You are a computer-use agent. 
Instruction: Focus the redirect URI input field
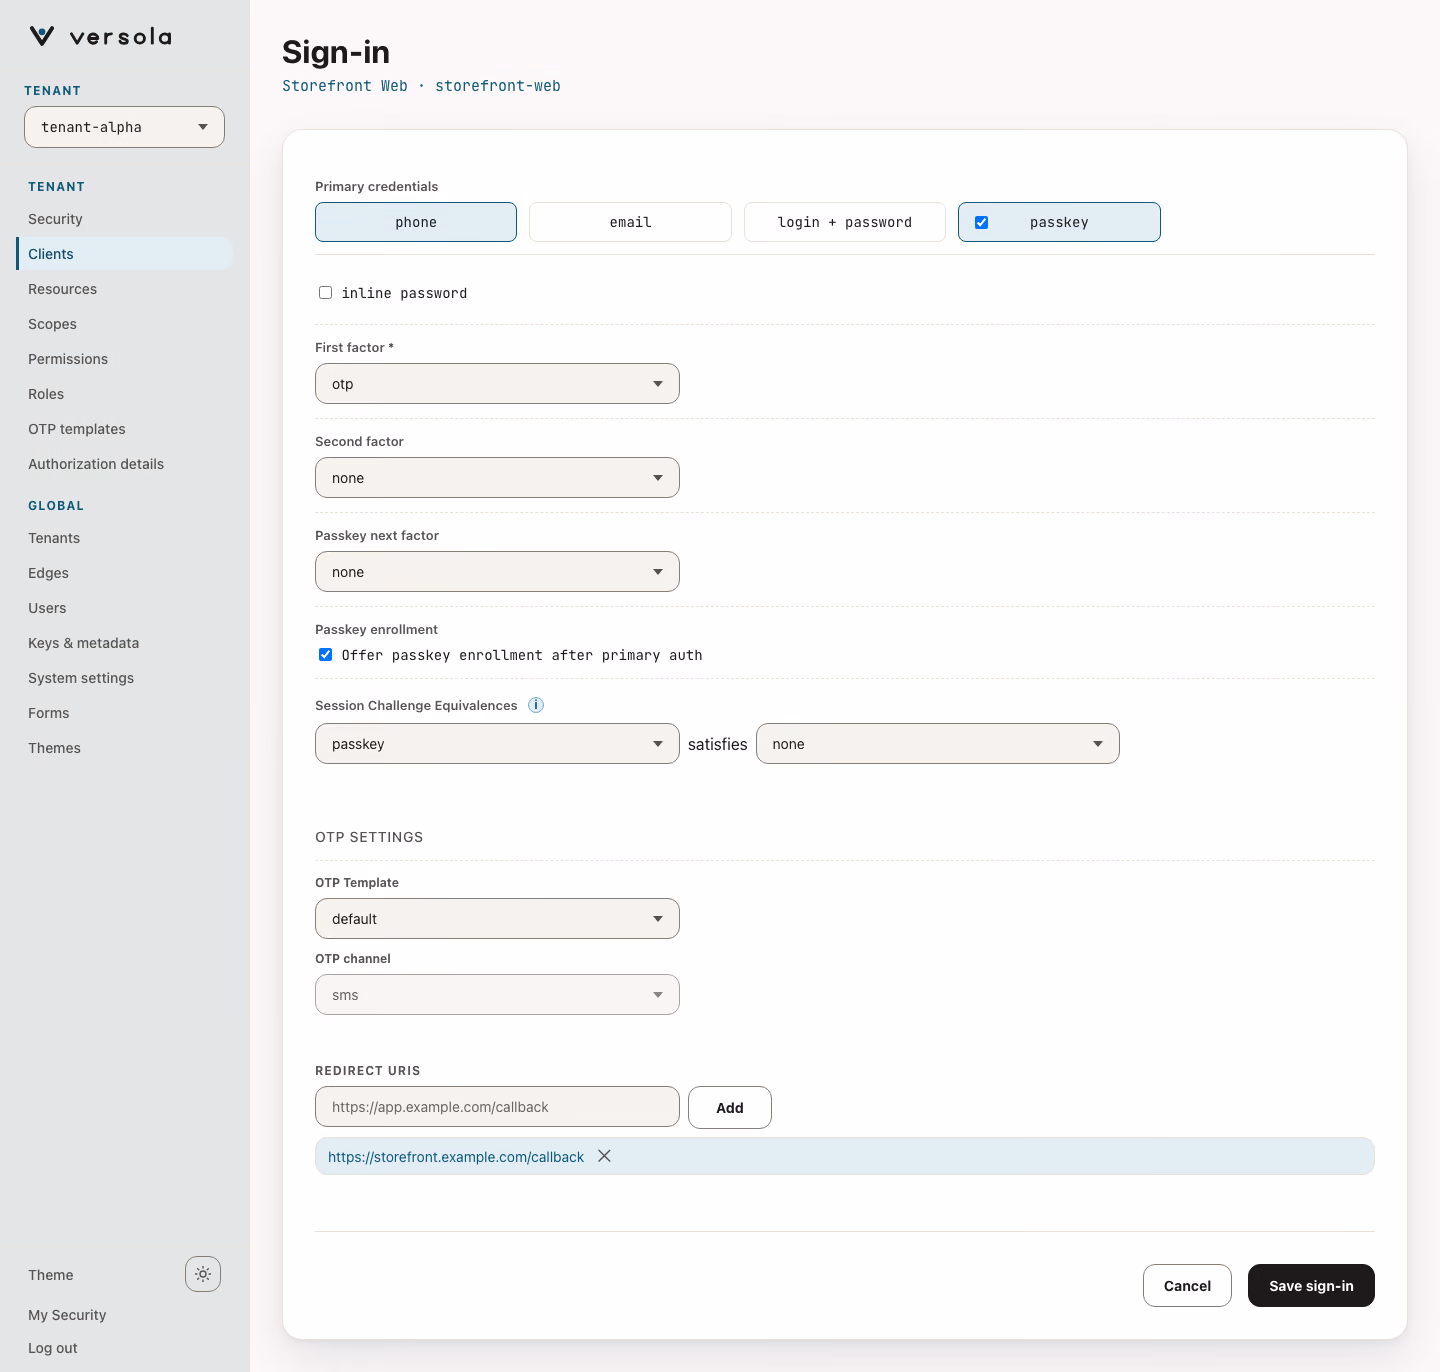497,1107
